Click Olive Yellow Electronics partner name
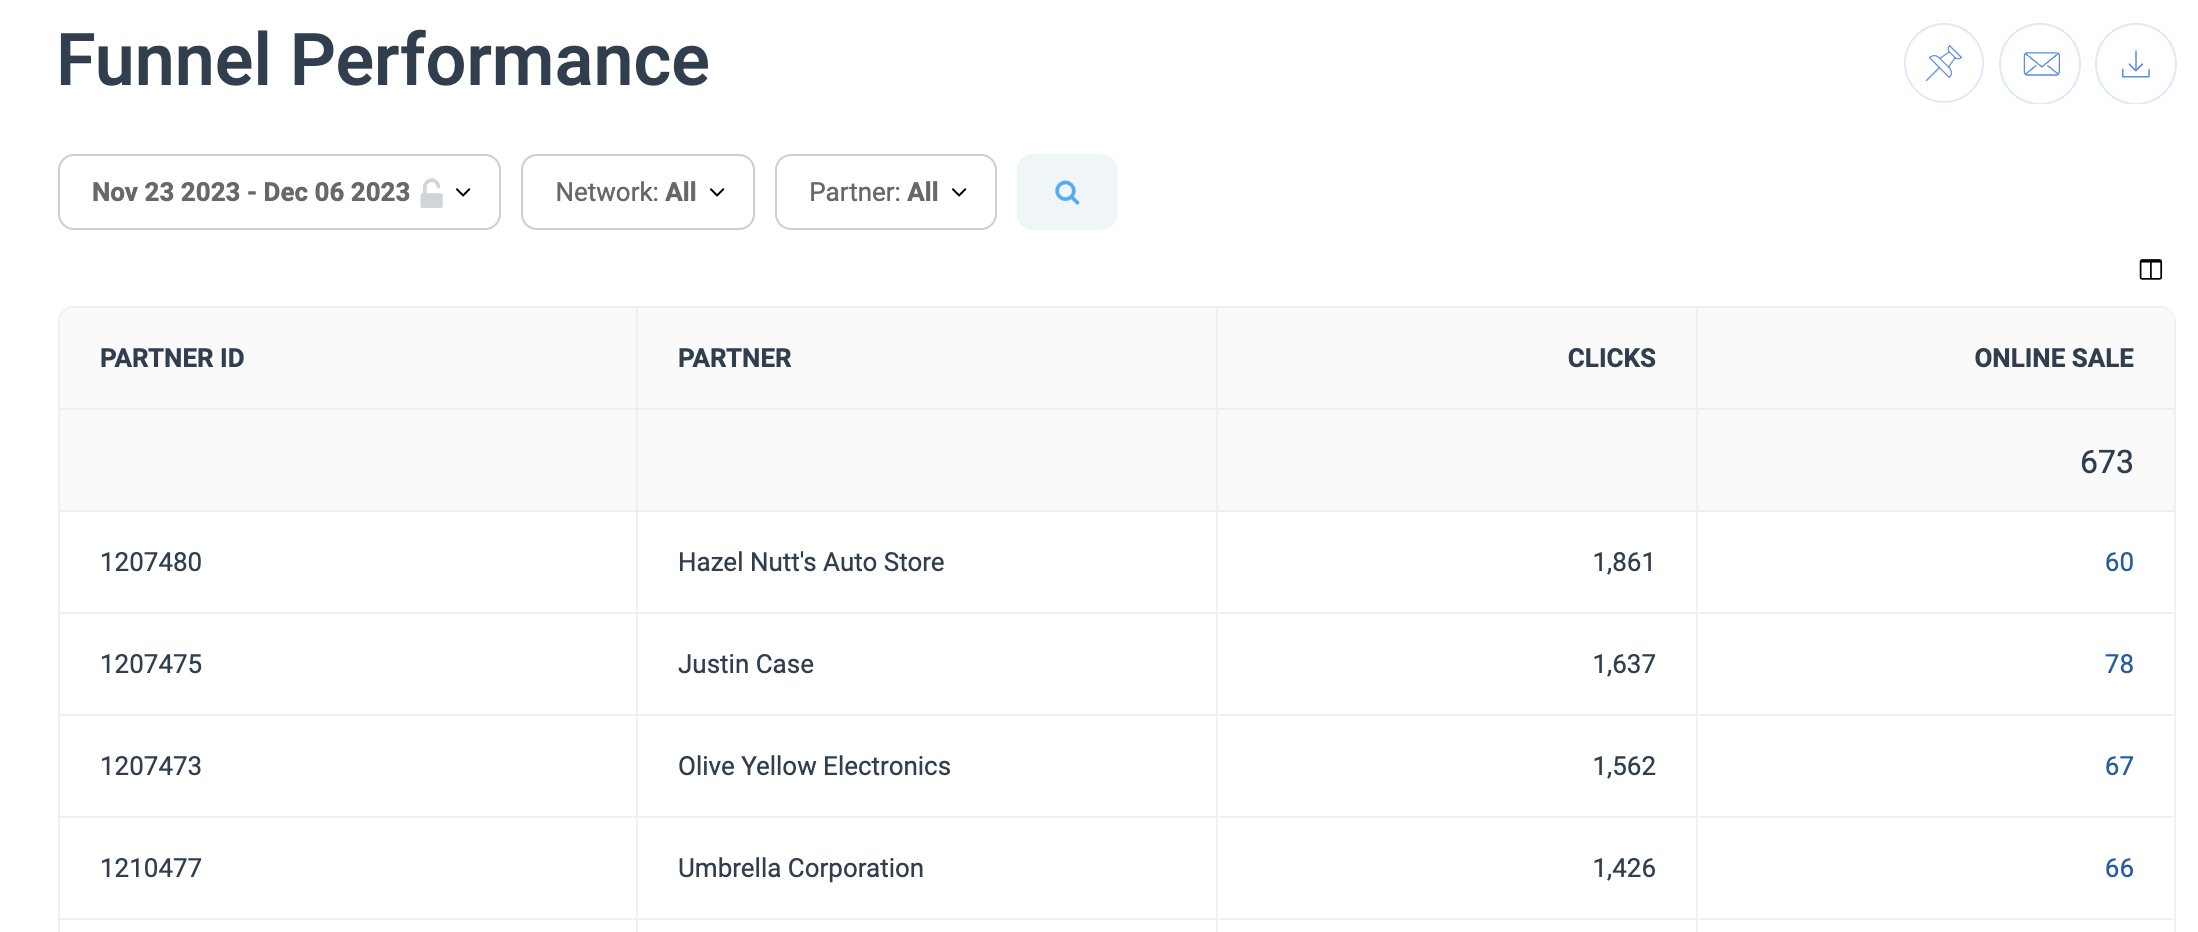2198x932 pixels. coord(814,766)
